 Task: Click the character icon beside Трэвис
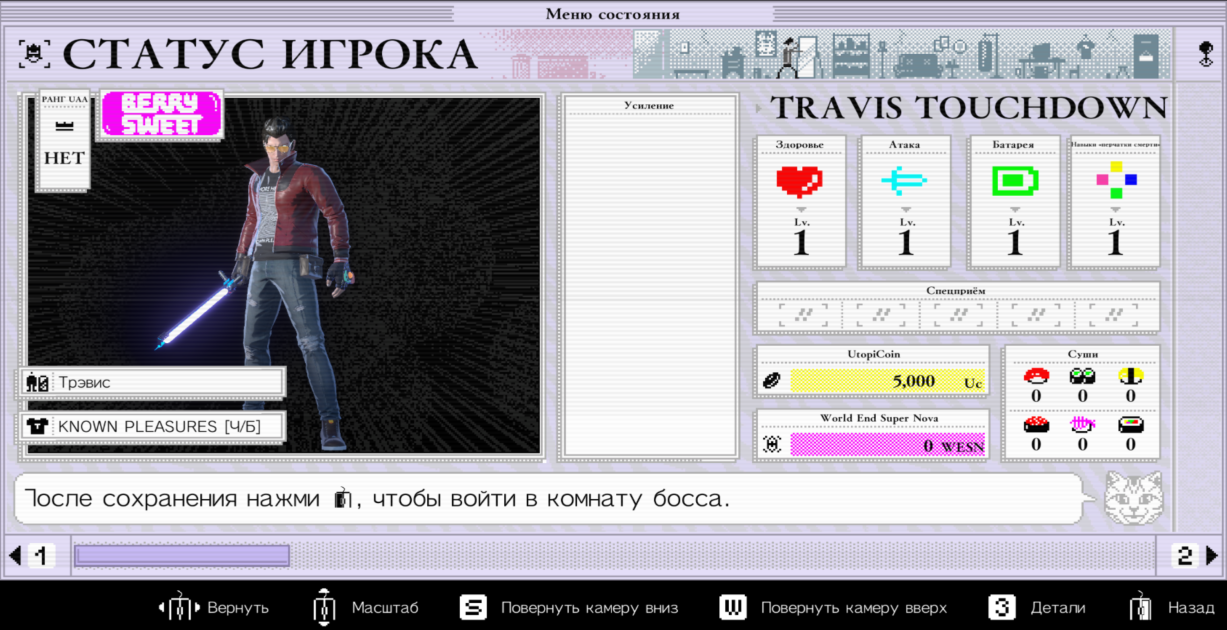38,382
